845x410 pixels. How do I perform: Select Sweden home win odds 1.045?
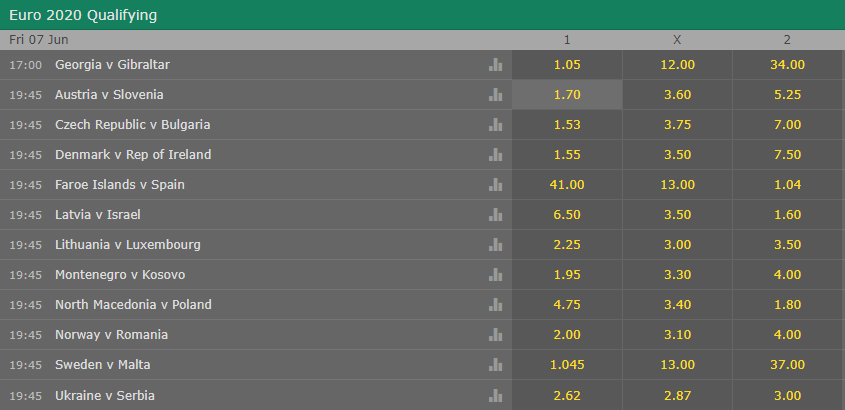tap(567, 365)
